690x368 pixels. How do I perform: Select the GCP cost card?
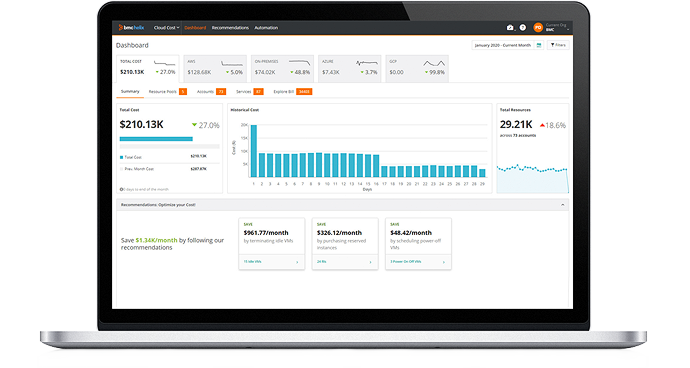(417, 68)
